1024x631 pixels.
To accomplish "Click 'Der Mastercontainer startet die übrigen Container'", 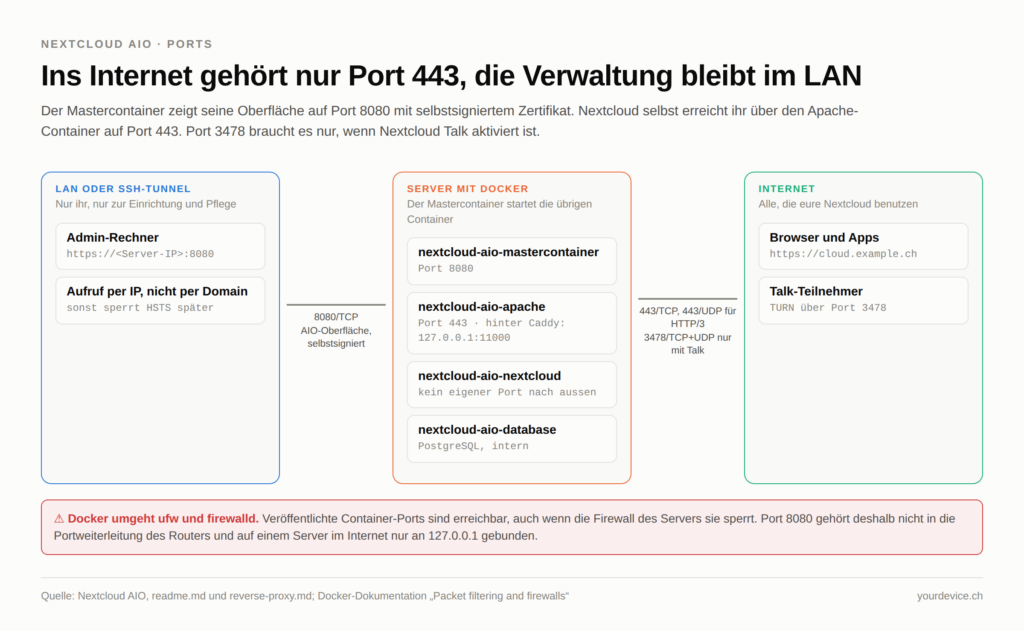I will (500, 212).
